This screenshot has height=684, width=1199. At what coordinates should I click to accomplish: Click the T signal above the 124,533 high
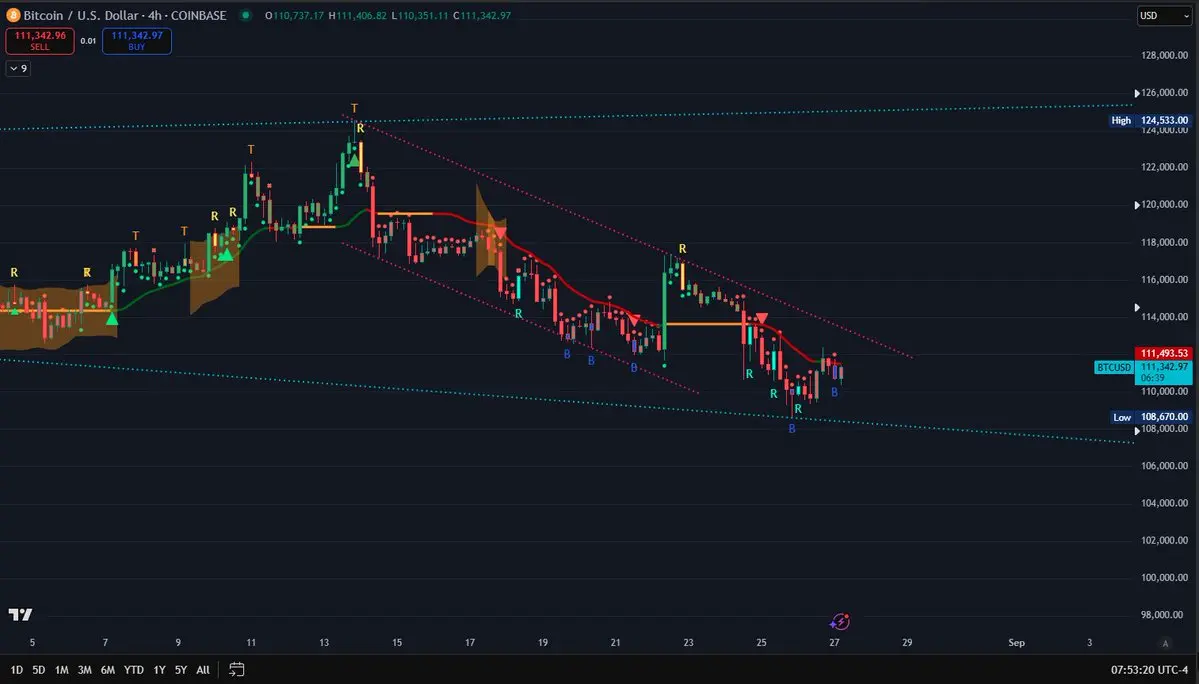(354, 109)
